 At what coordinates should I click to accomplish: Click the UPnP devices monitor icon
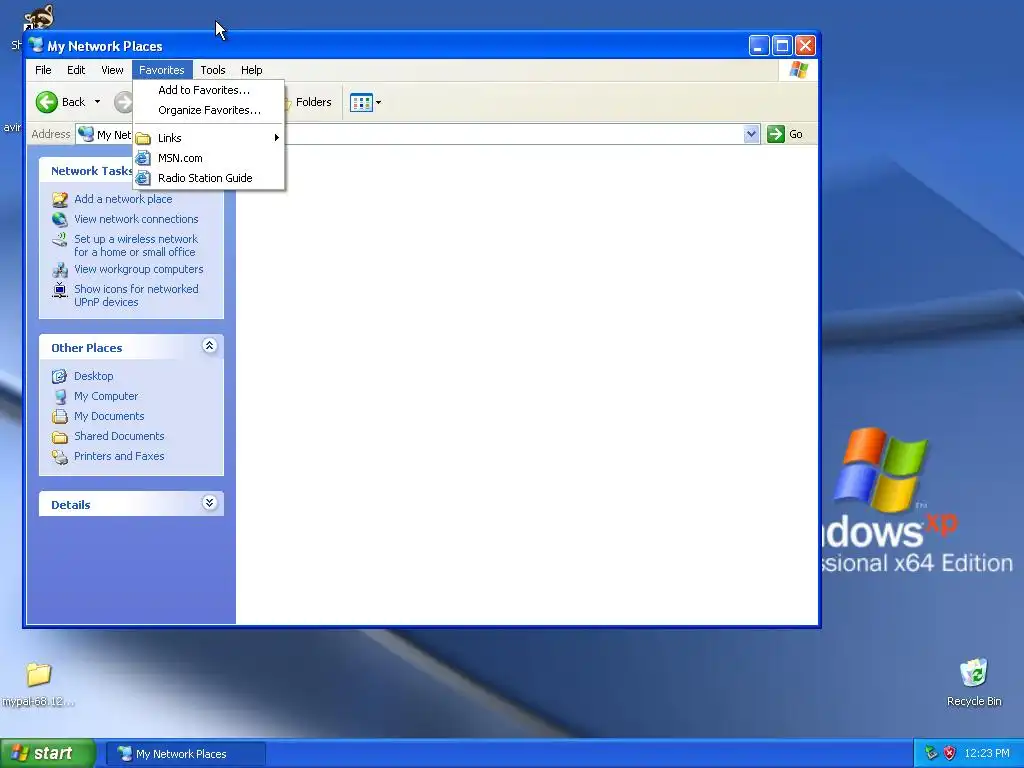(x=60, y=290)
